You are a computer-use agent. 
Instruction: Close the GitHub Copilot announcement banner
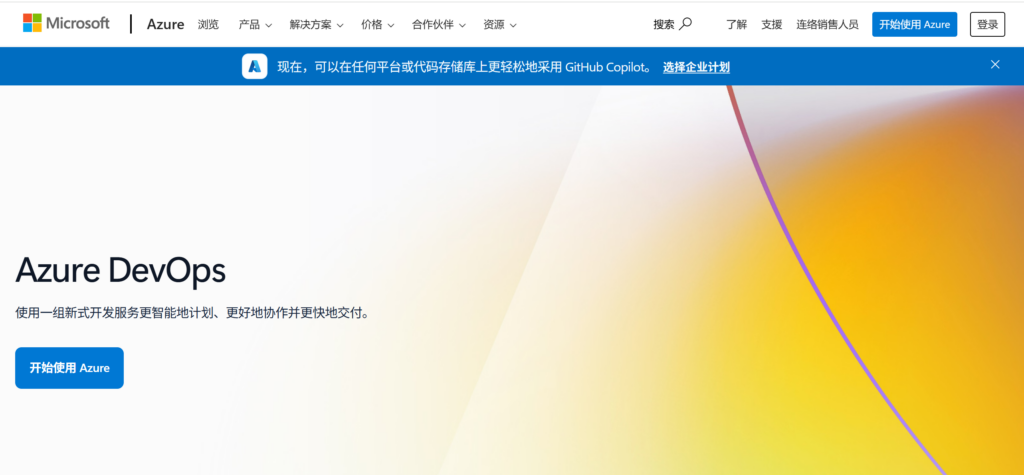[x=995, y=64]
